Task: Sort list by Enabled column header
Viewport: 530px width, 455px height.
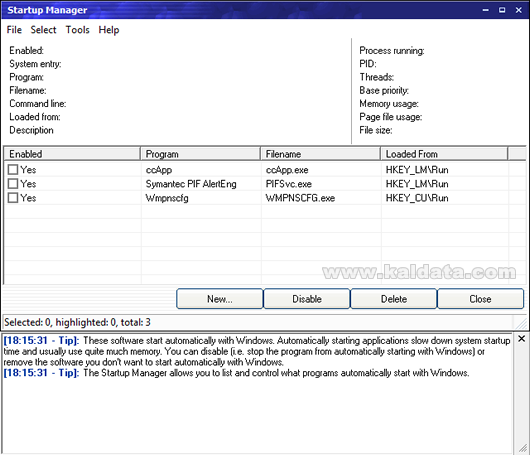Action: 72,154
